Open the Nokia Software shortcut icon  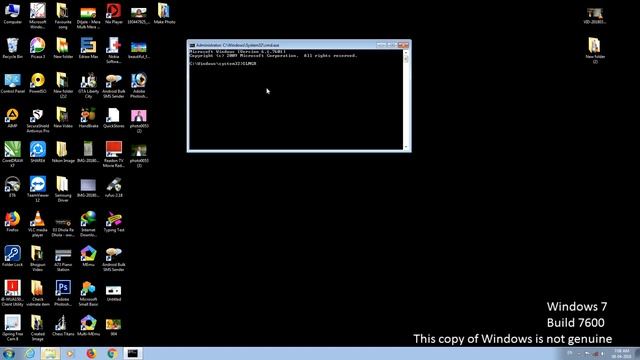tap(113, 50)
